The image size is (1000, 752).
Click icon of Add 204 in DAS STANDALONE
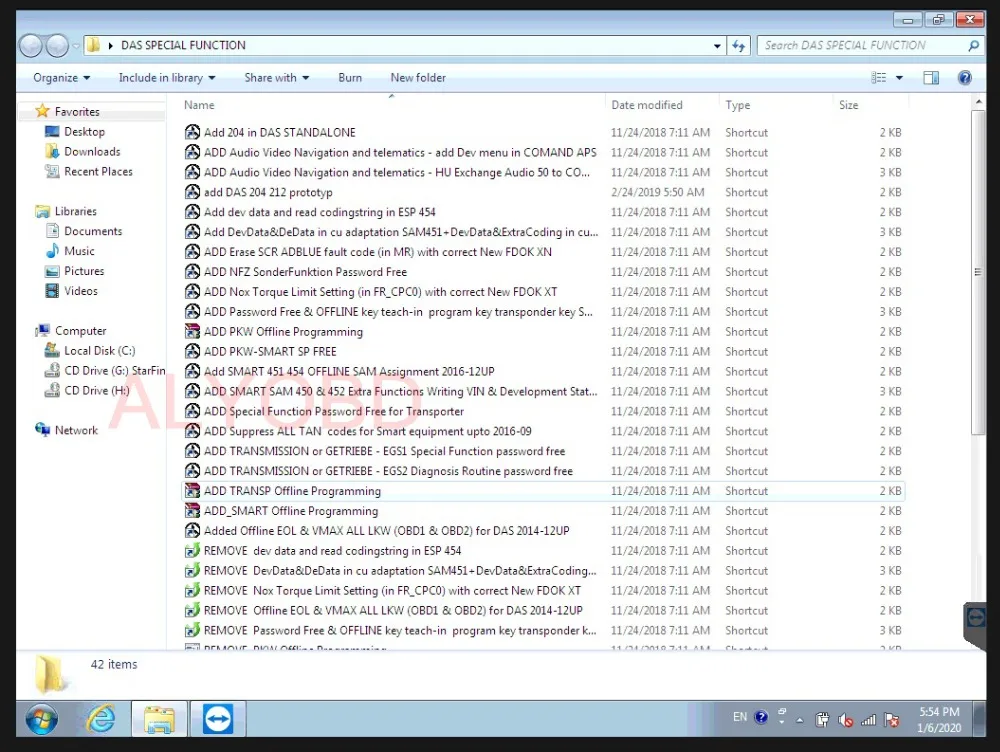(x=192, y=132)
